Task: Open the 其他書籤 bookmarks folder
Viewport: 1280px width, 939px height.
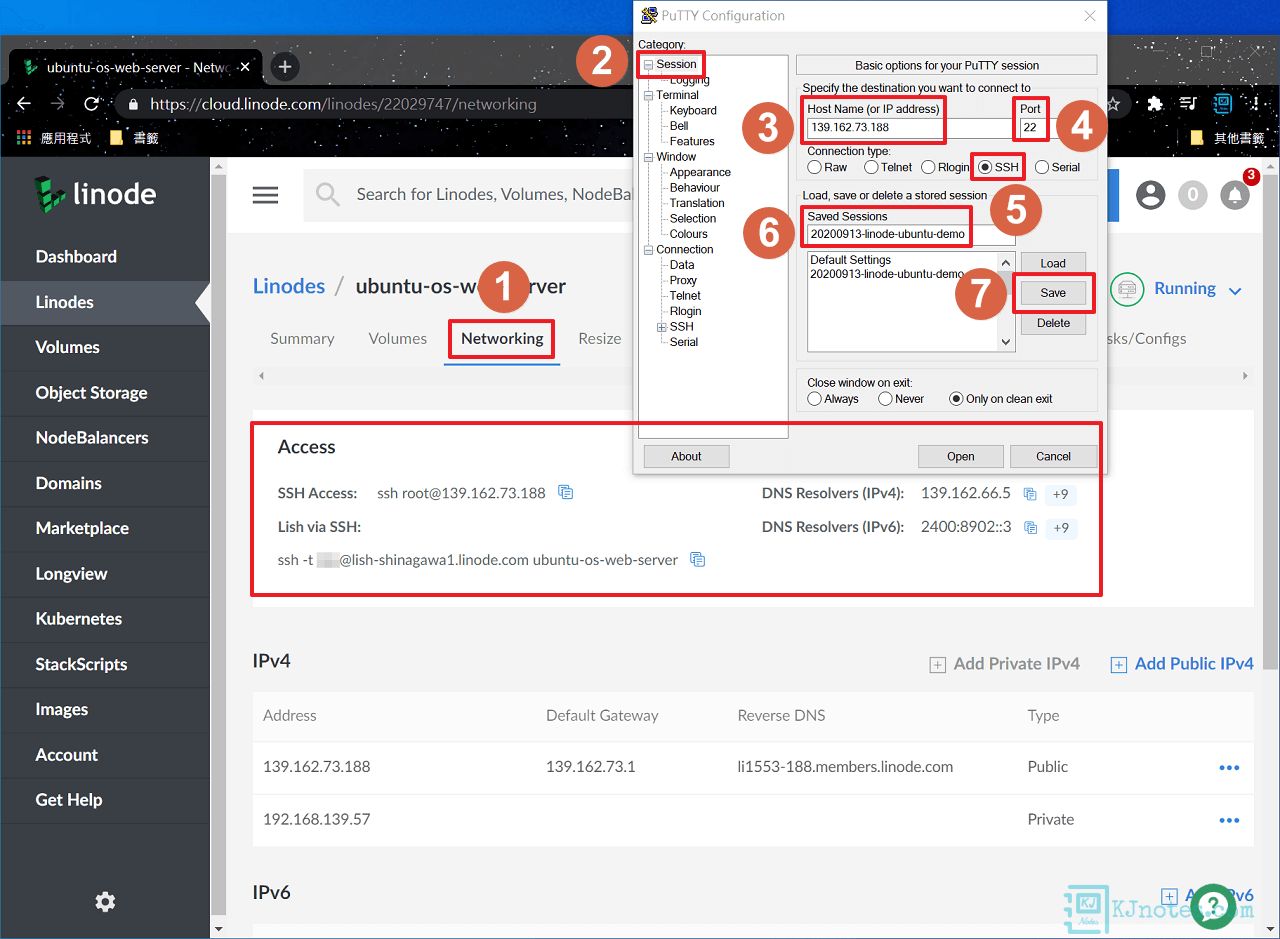Action: pyautogui.click(x=1228, y=138)
